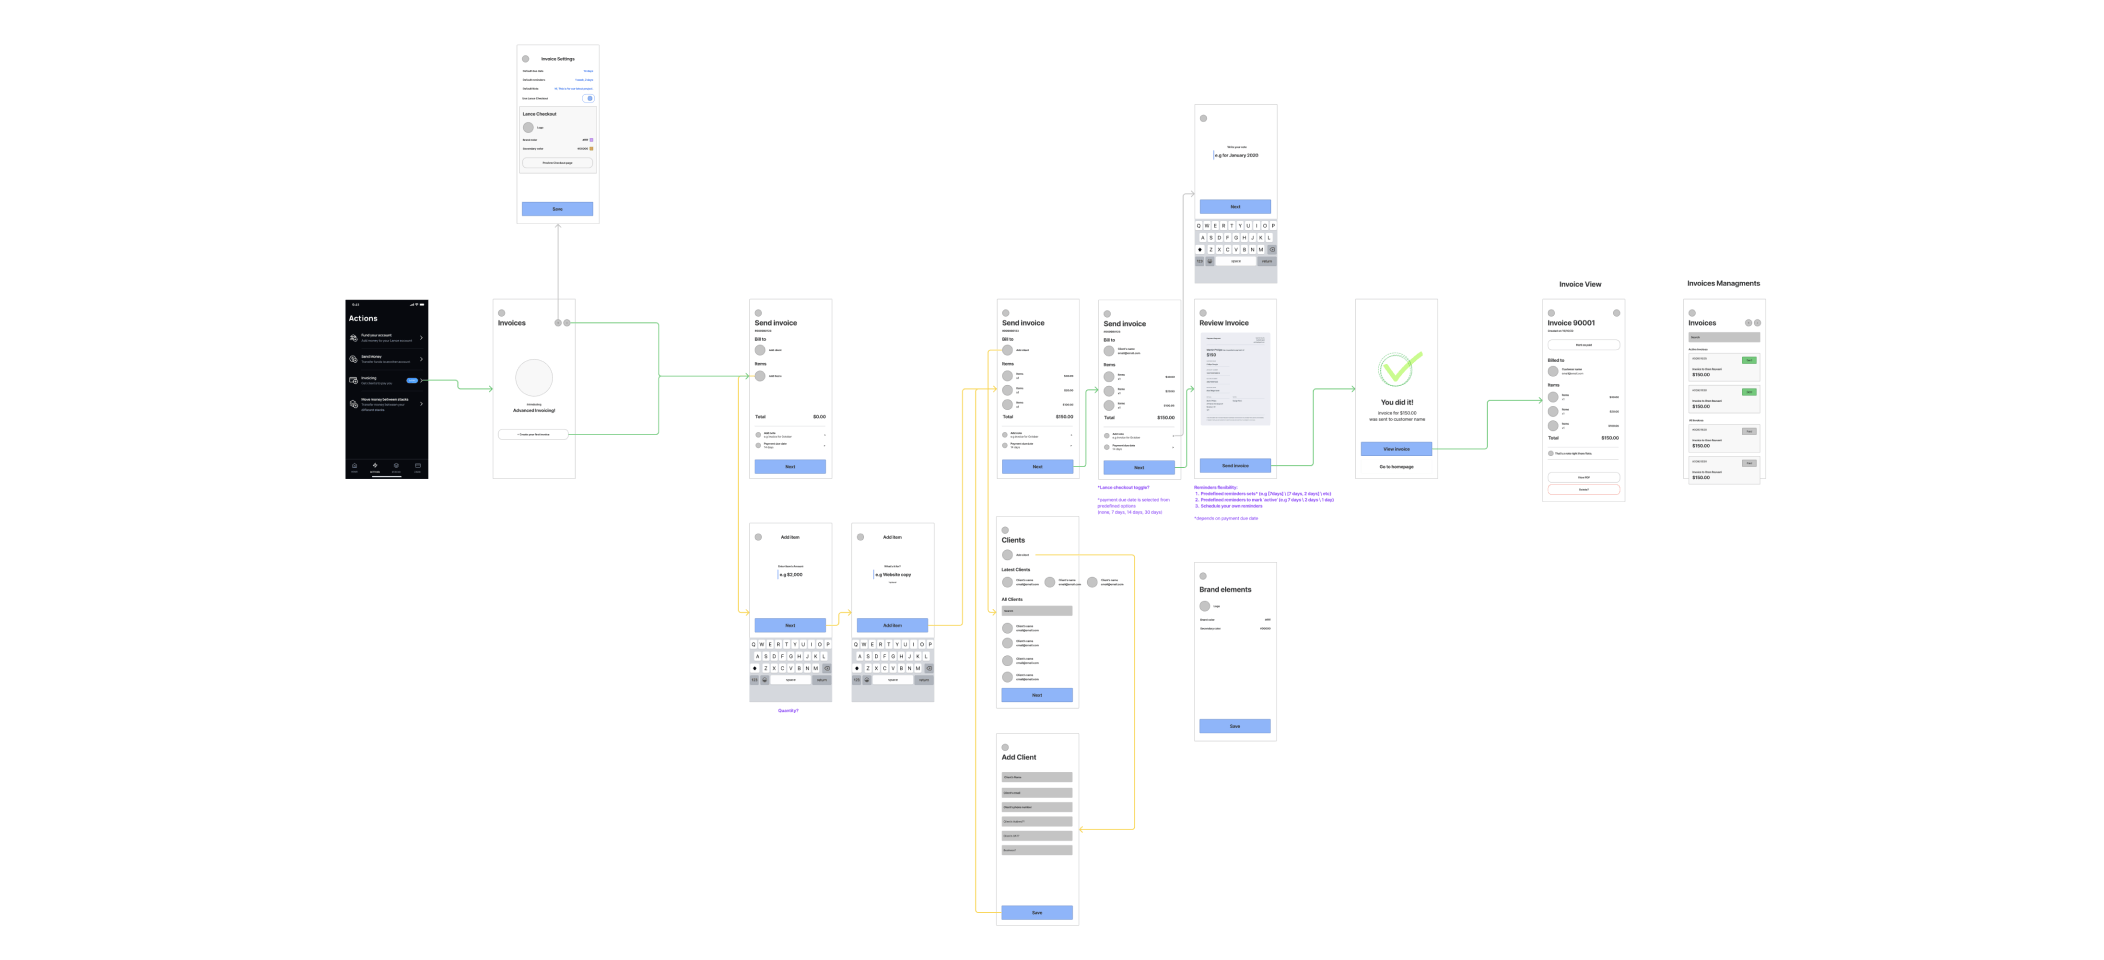Expand the Fund your account row chevron
The height and width of the screenshot is (960, 2104).
[x=421, y=338]
